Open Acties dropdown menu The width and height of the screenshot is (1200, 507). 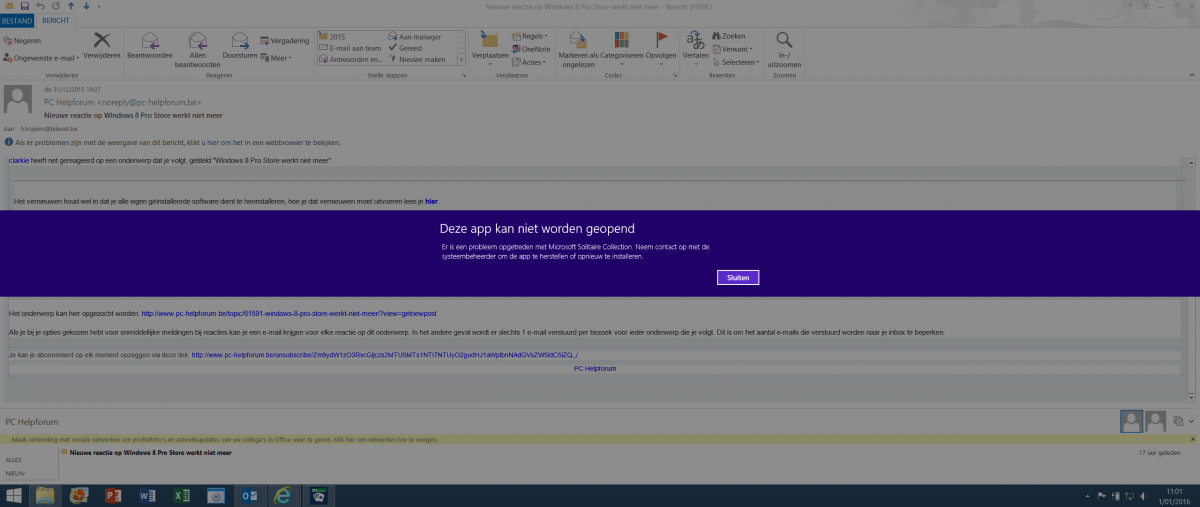point(528,62)
